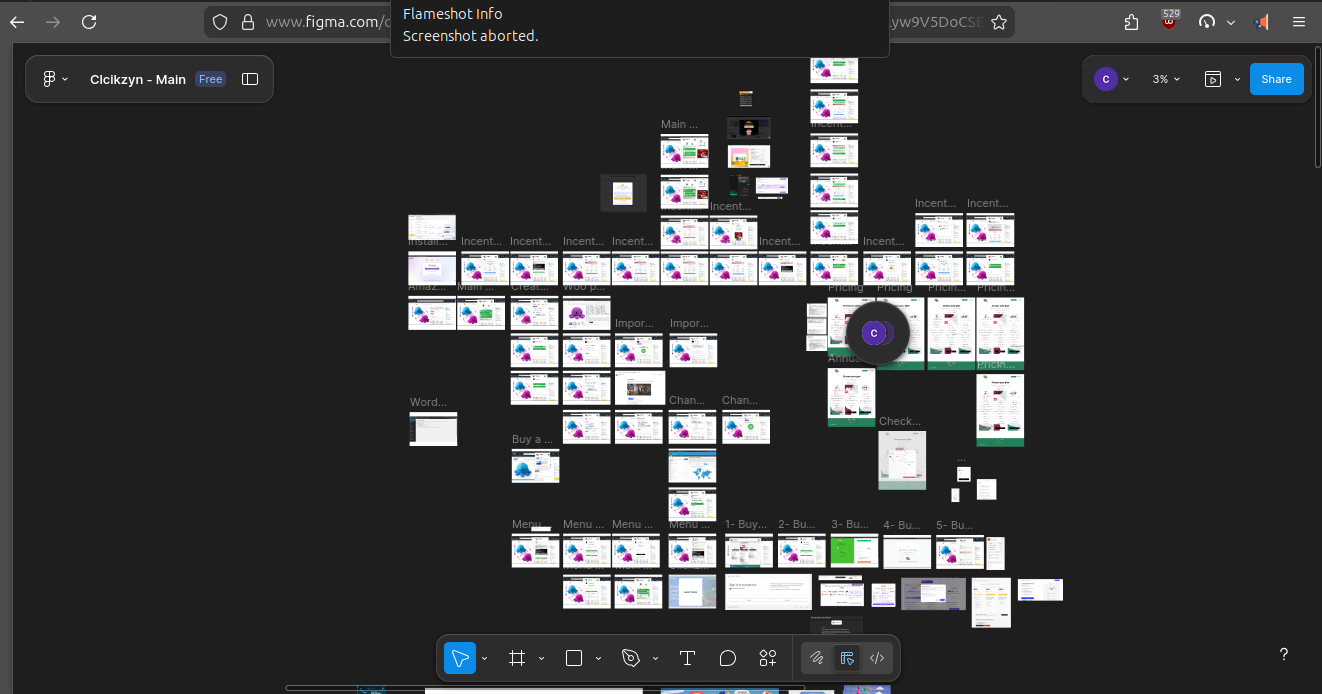Switch to Draw mode
The width and height of the screenshot is (1322, 694).
pos(817,658)
